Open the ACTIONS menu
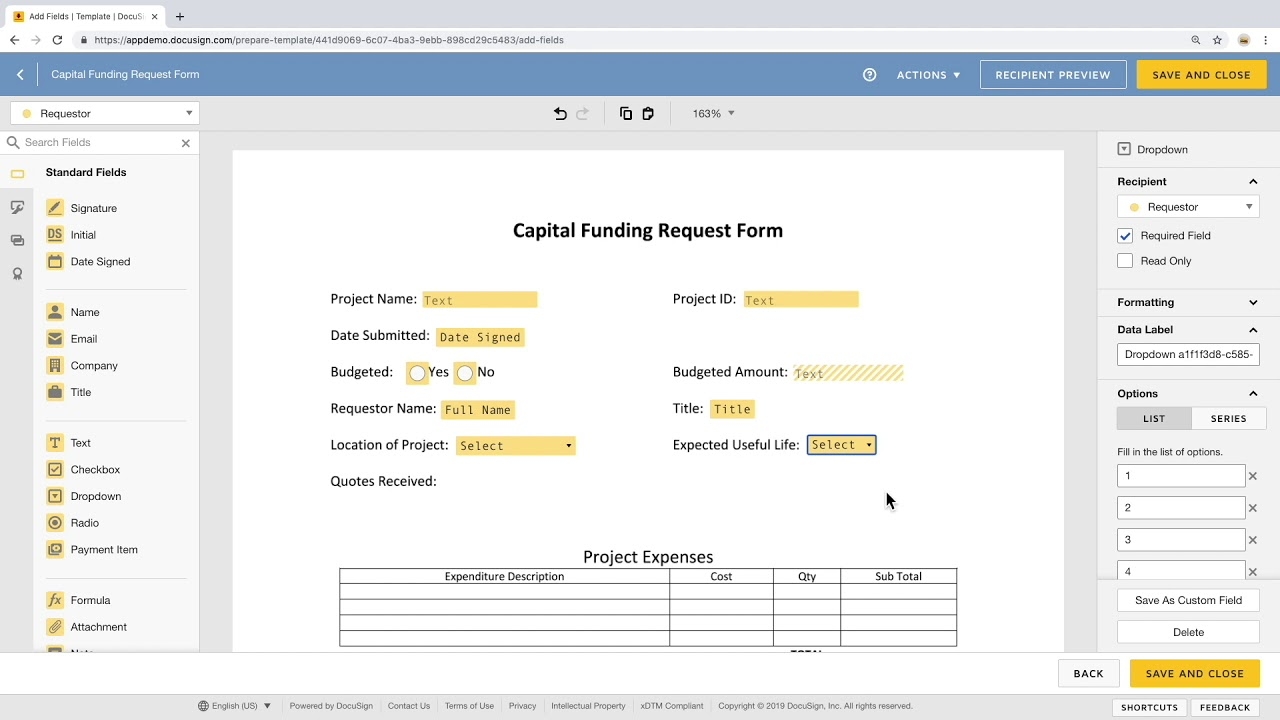Screen dimensions: 1280x720 [x=928, y=74]
